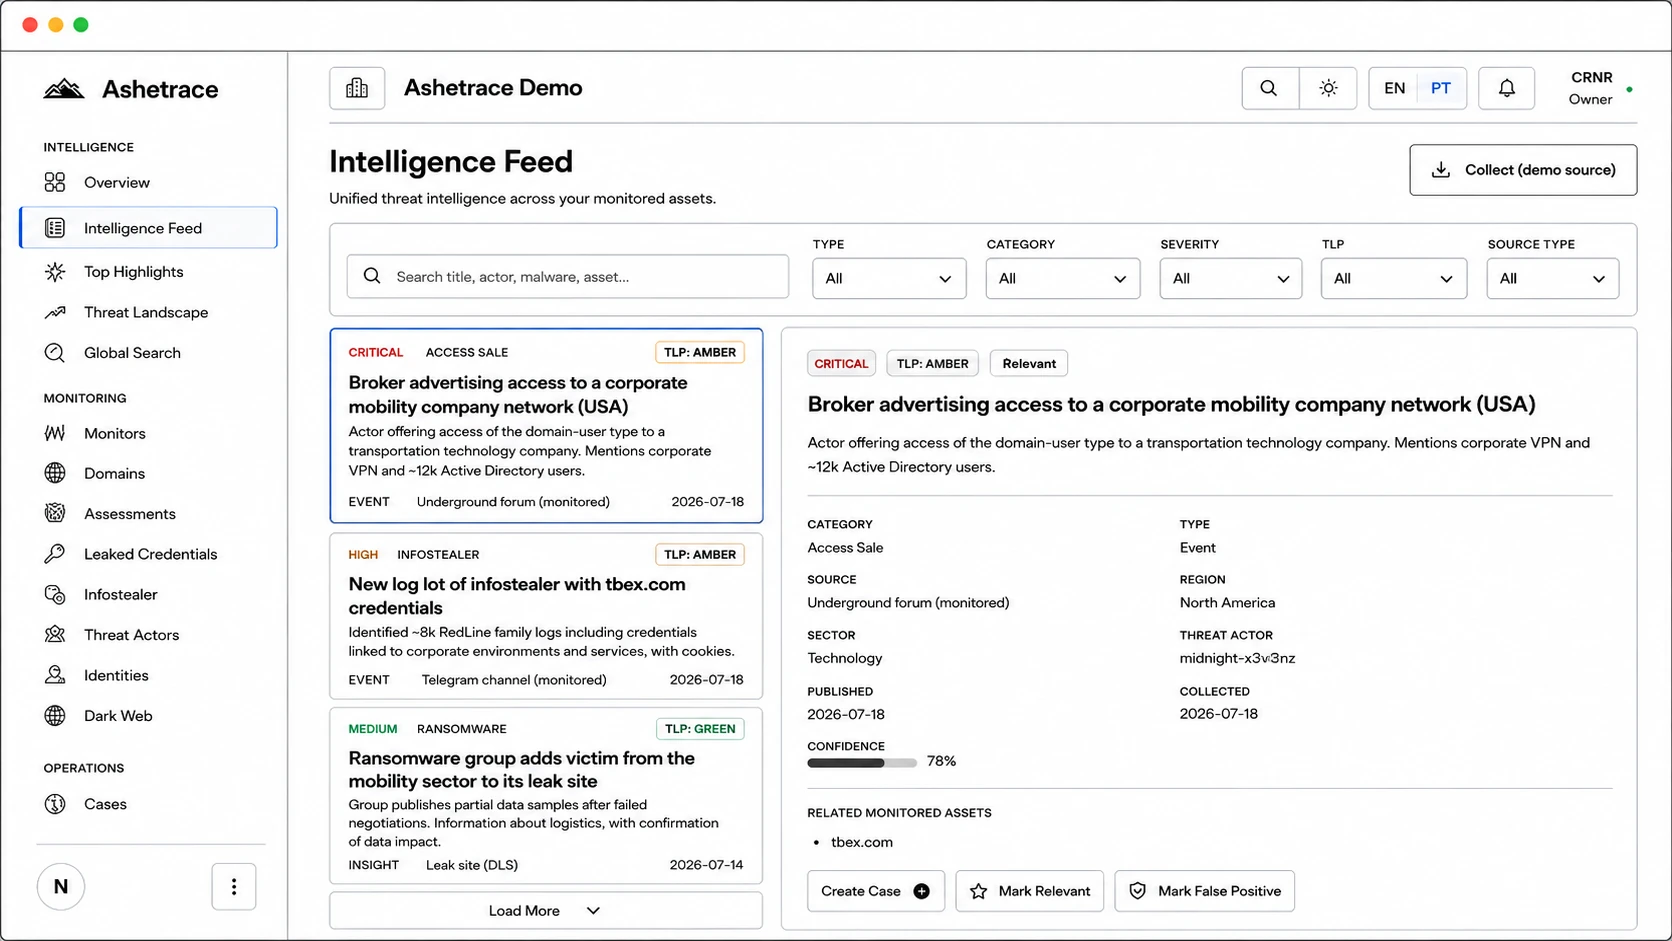Click the Intelligence Feed list icon
Screen dimensions: 1672x941
click(x=55, y=228)
